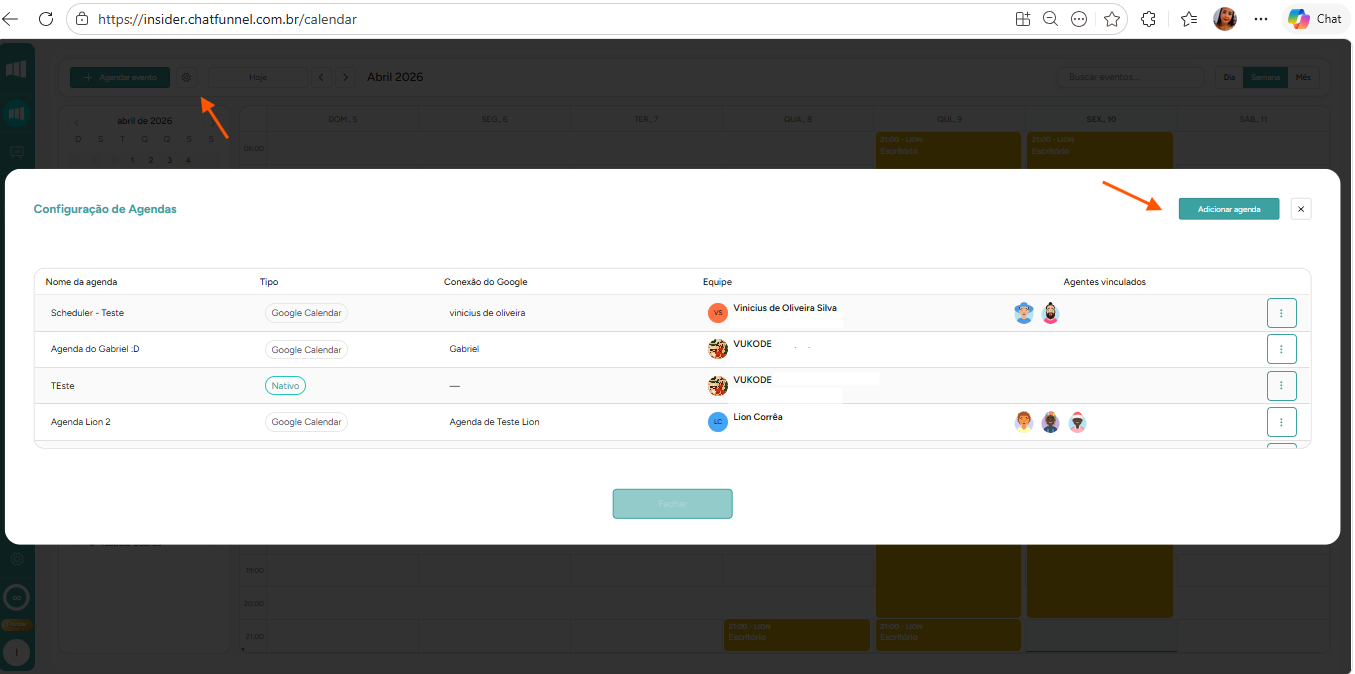Click the Google connection vinicius de oliveira
Image resolution: width=1355 pixels, height=674 pixels.
click(x=487, y=313)
